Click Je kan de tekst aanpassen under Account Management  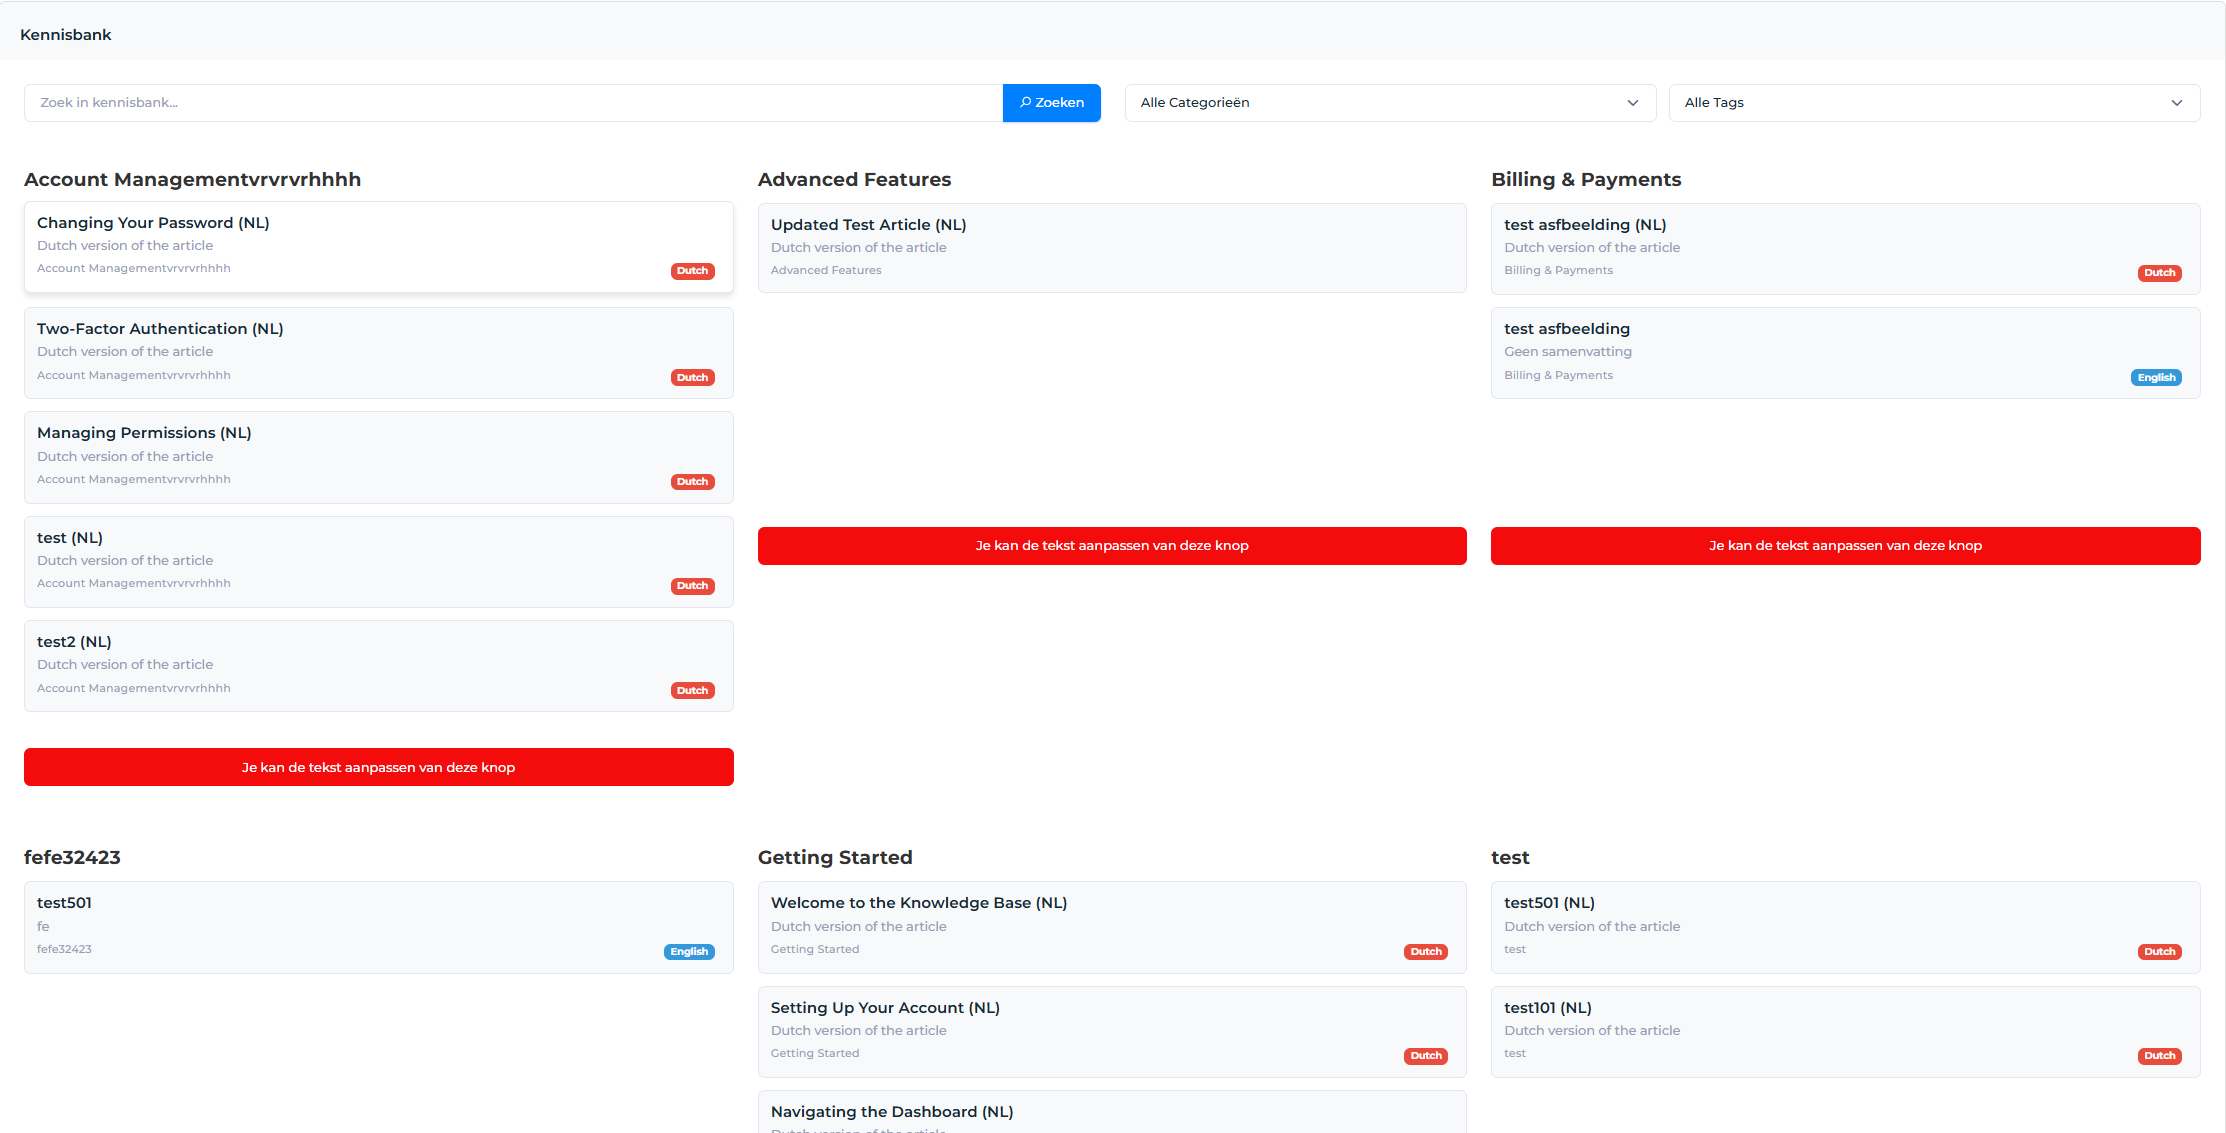(x=378, y=767)
